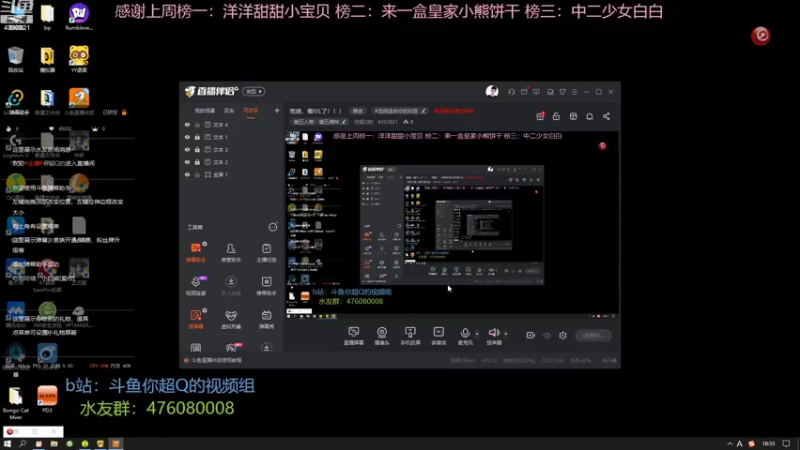Open the Recycle Bin desktop icon
The width and height of the screenshot is (800, 450).
[x=15, y=59]
